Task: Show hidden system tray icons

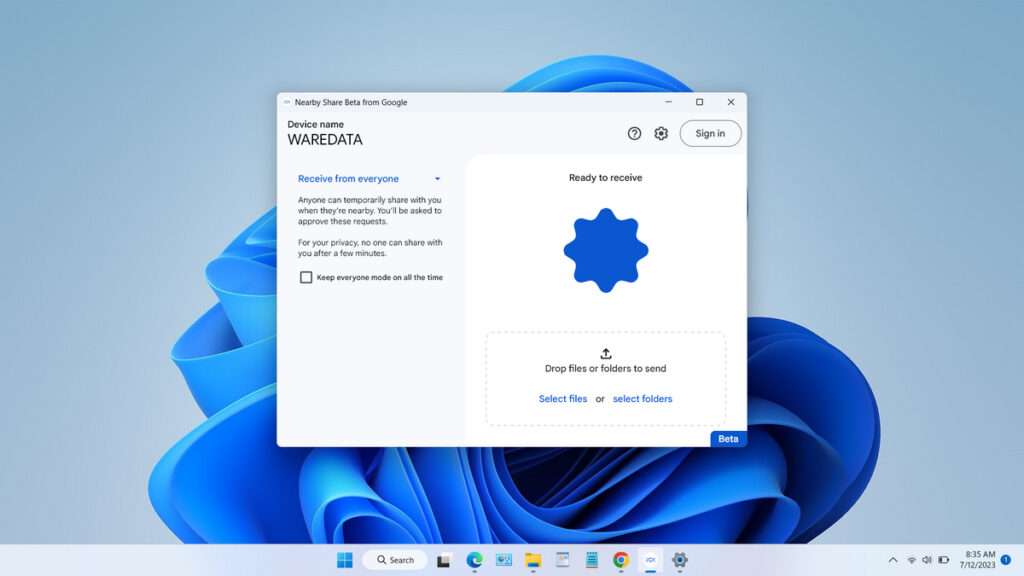Action: click(x=893, y=560)
